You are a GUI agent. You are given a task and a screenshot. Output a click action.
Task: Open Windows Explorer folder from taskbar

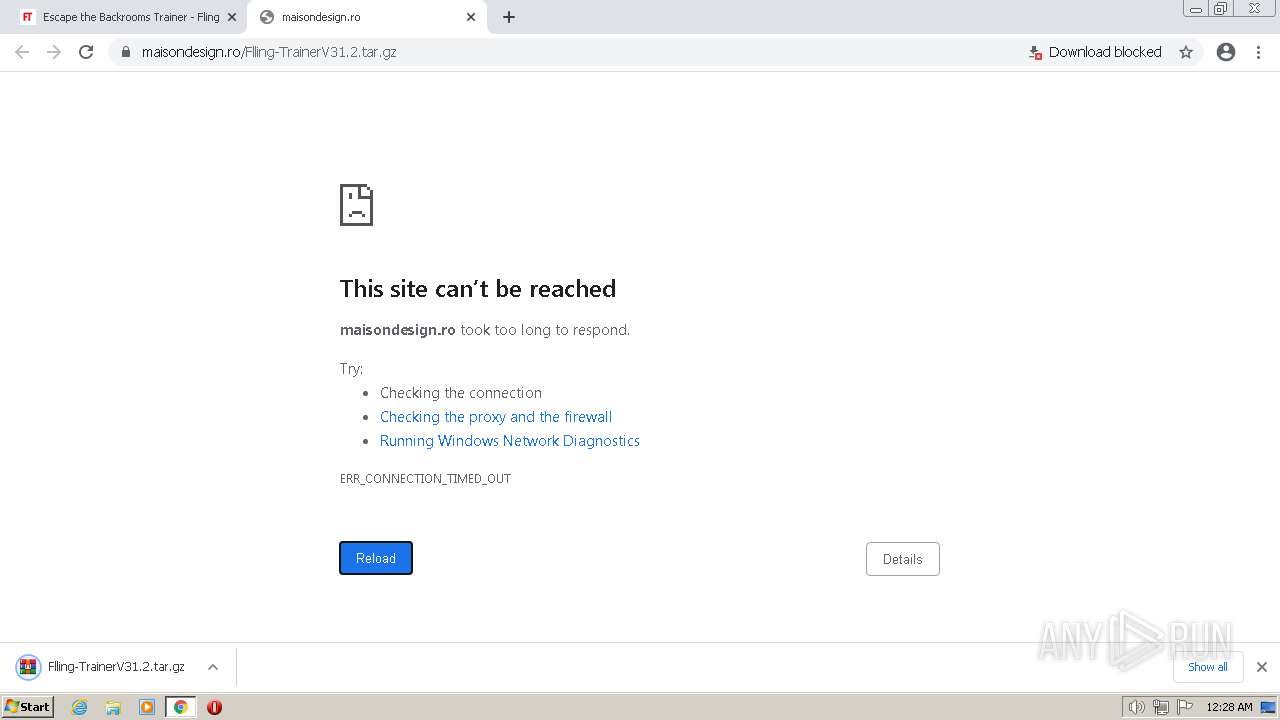coord(113,707)
